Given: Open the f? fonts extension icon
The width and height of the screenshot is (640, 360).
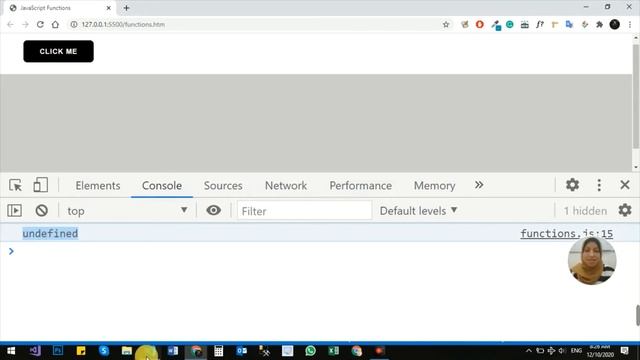Looking at the screenshot, I should point(540,24).
